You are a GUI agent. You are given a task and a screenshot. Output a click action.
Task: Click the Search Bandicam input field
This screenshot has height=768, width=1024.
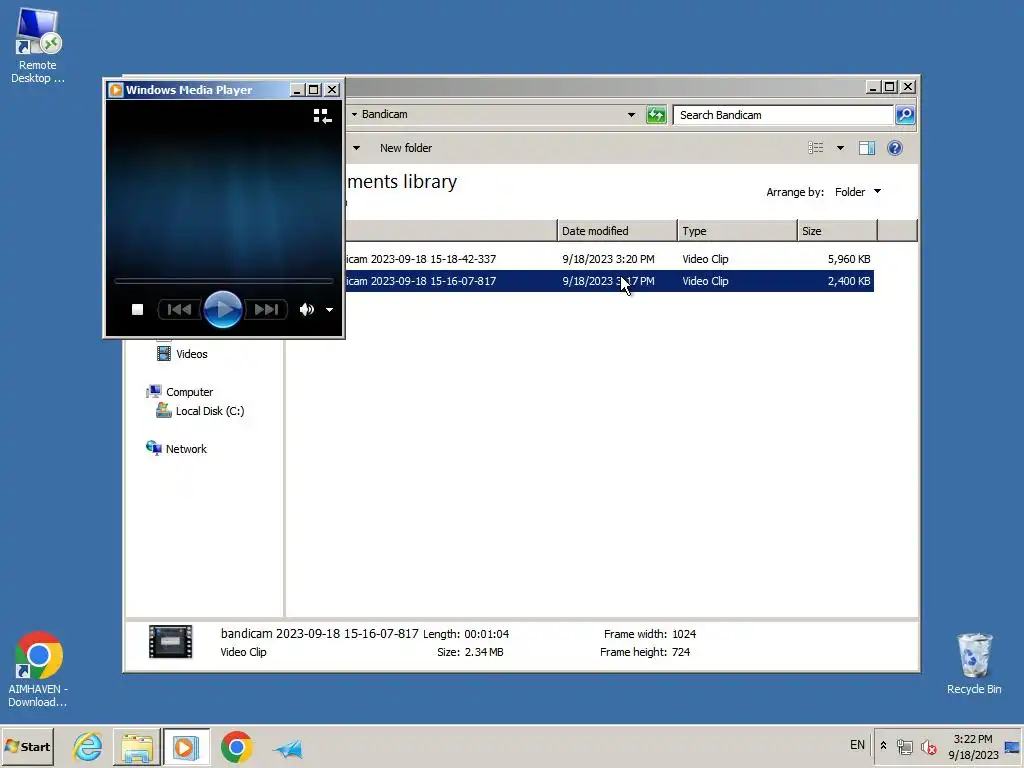tap(783, 115)
